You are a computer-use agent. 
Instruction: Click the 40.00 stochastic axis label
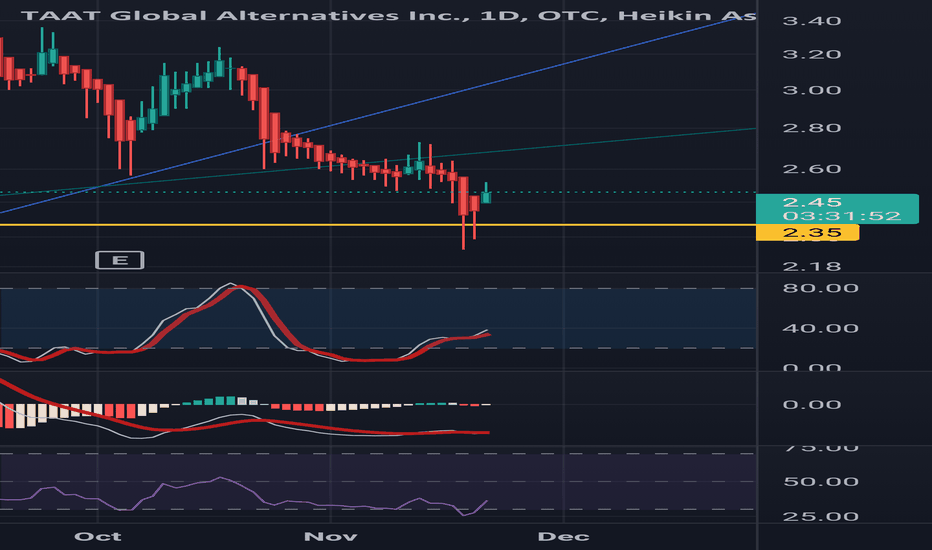point(821,328)
